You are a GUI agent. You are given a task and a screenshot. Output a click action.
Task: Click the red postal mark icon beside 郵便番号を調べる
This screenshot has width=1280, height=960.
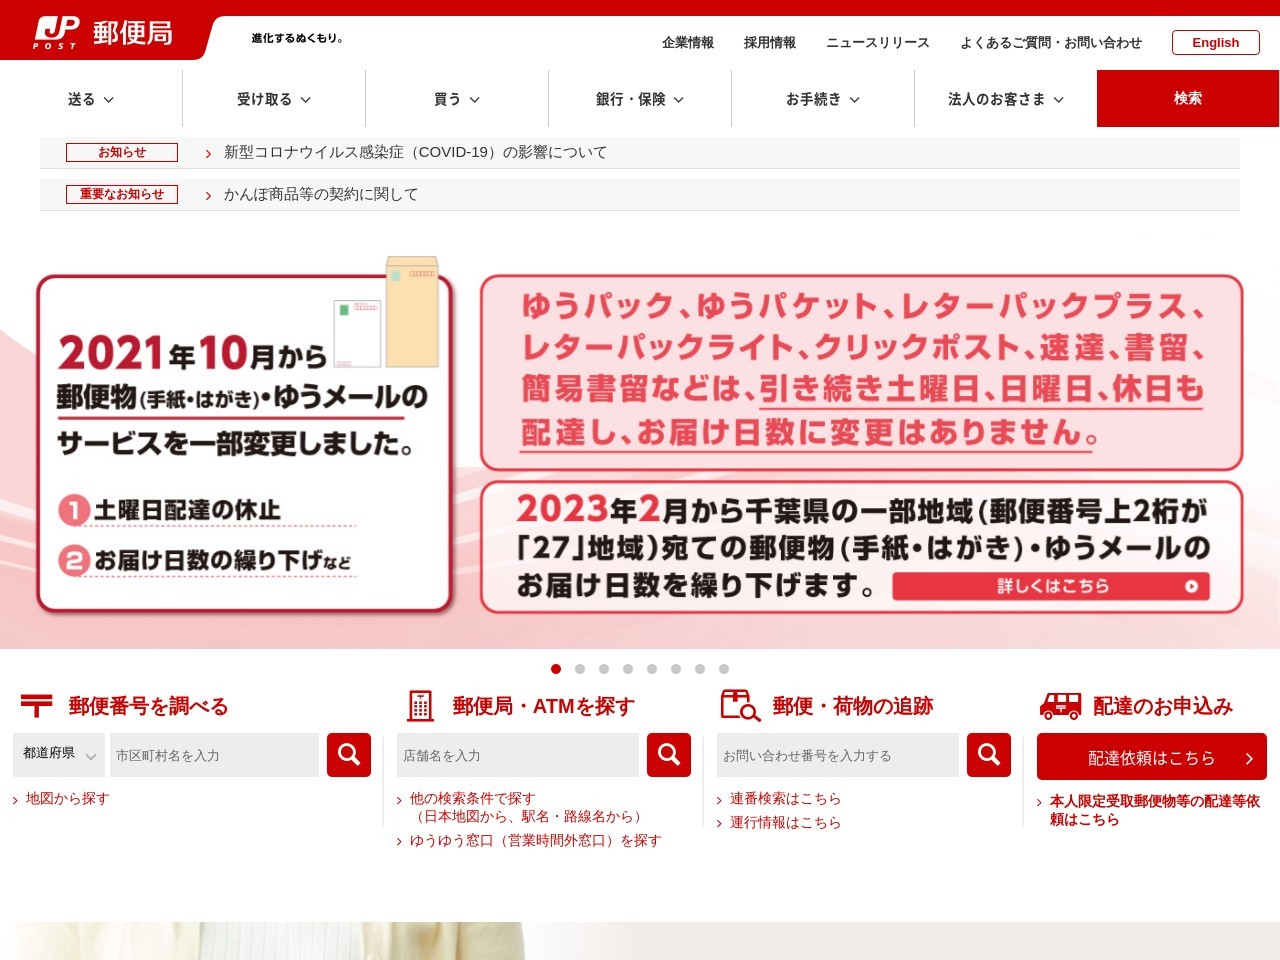point(37,706)
